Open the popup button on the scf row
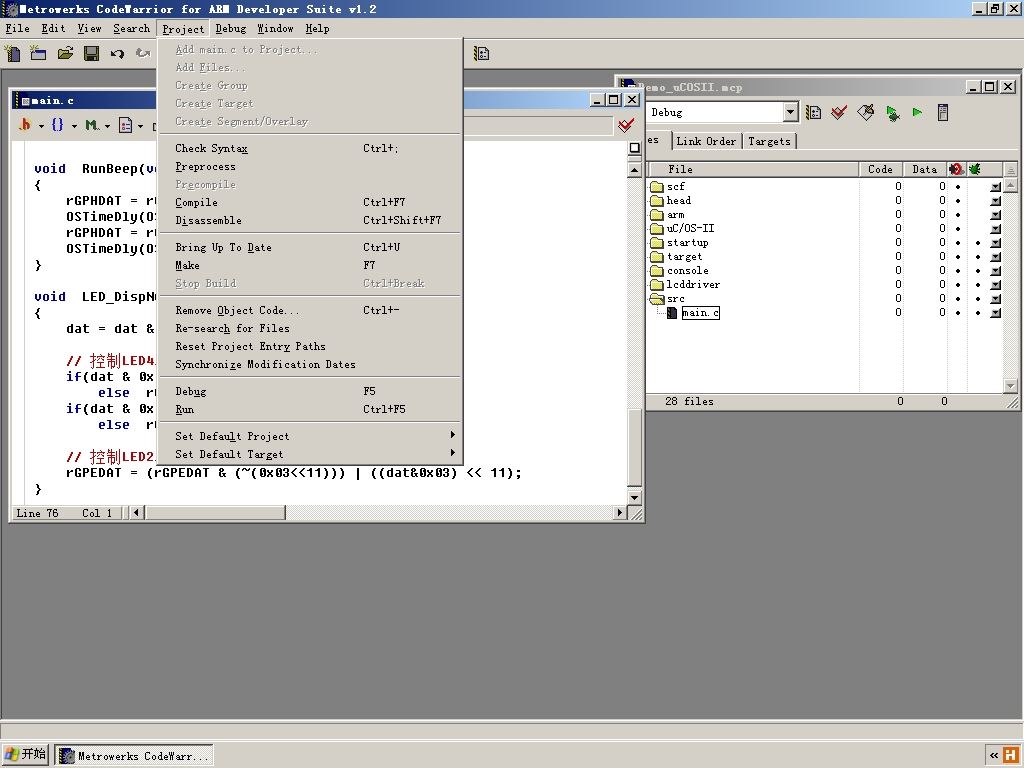Image resolution: width=1024 pixels, height=768 pixels. coord(995,187)
